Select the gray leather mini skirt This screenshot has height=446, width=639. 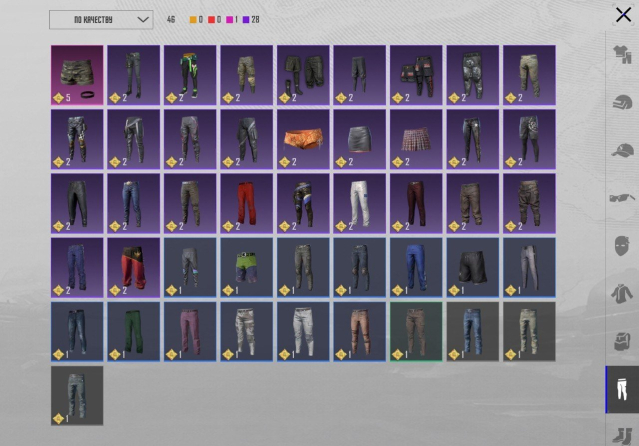point(359,139)
